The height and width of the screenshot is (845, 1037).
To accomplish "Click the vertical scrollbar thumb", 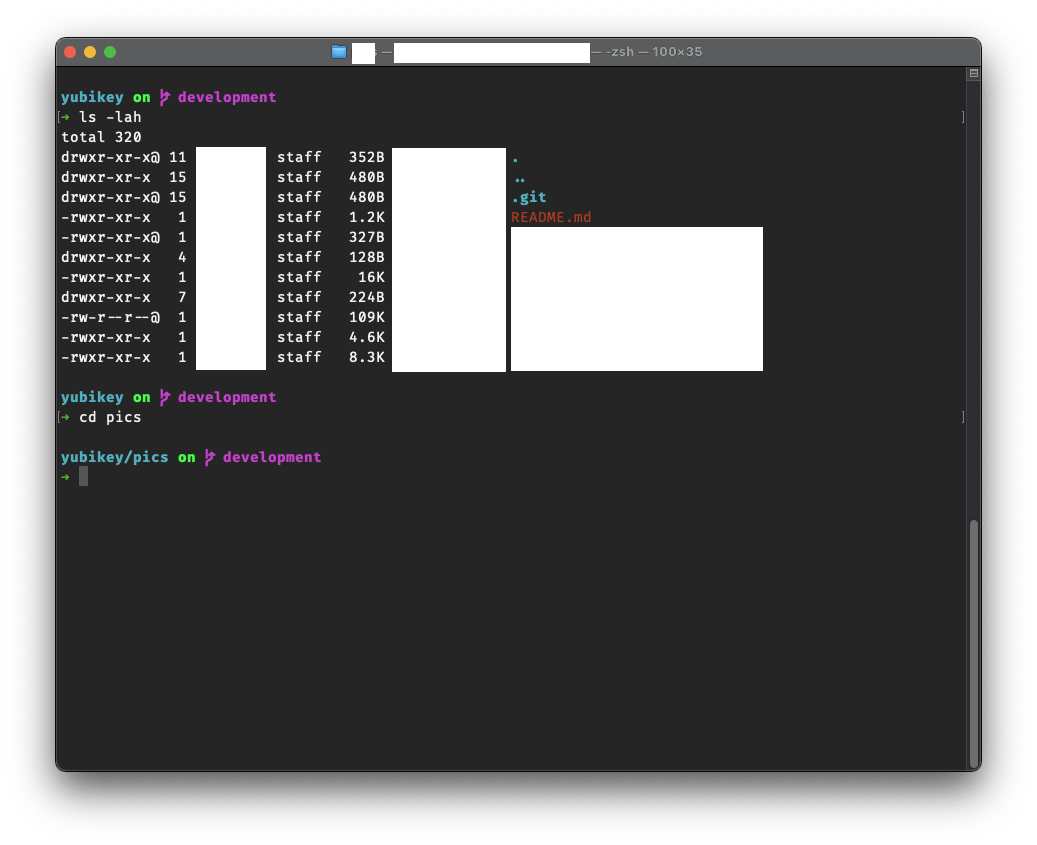I will point(973,640).
